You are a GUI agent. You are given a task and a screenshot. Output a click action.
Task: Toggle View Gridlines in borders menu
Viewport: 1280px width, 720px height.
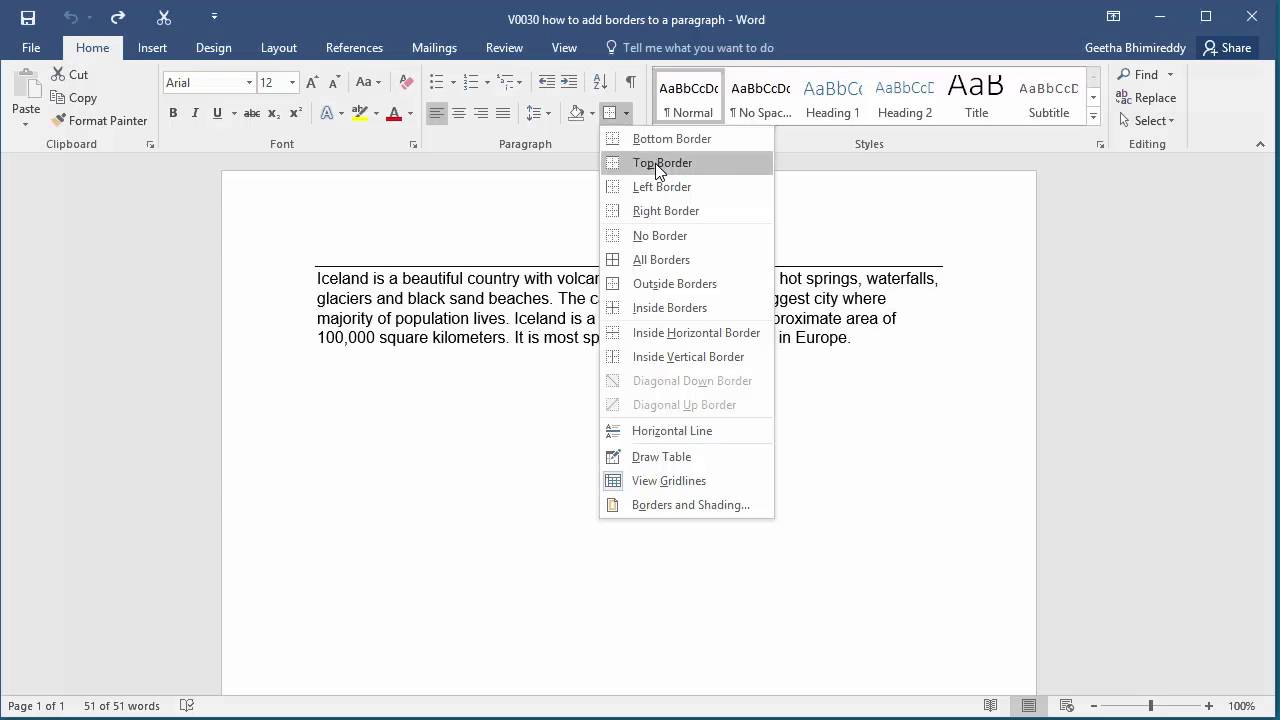coord(687,481)
